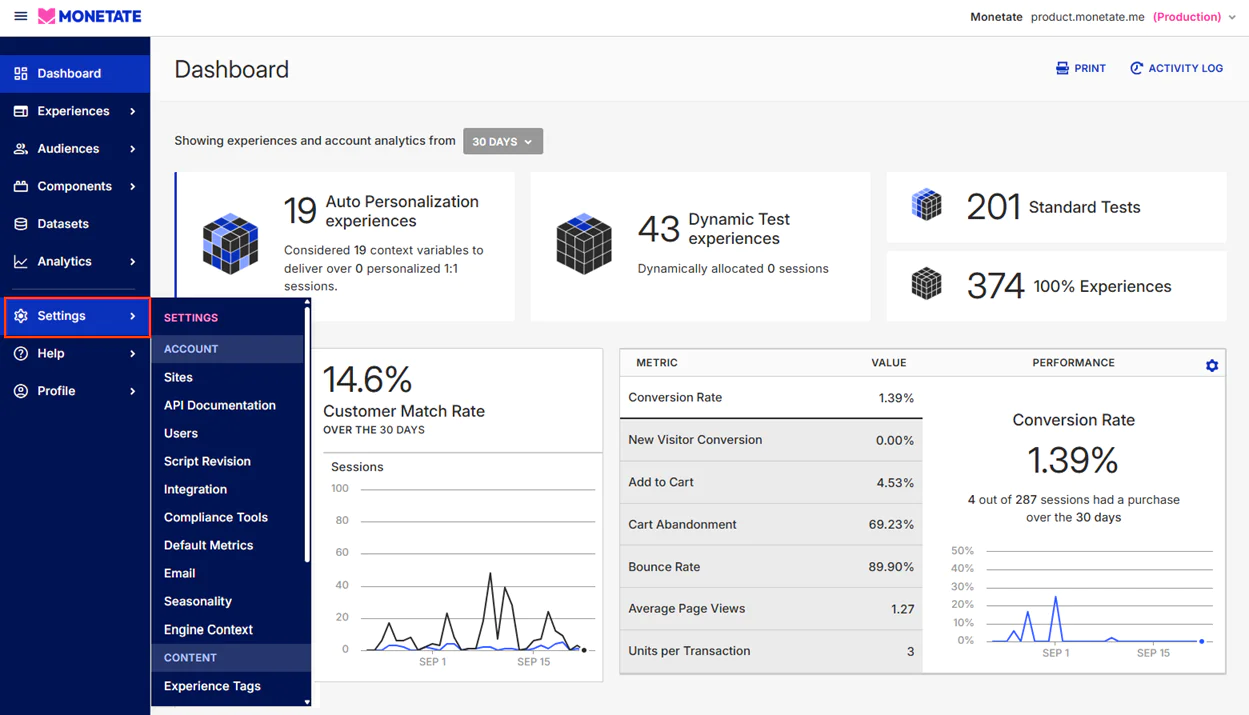Viewport: 1249px width, 715px height.
Task: Select the Experiences sidebar icon
Action: coord(22,111)
